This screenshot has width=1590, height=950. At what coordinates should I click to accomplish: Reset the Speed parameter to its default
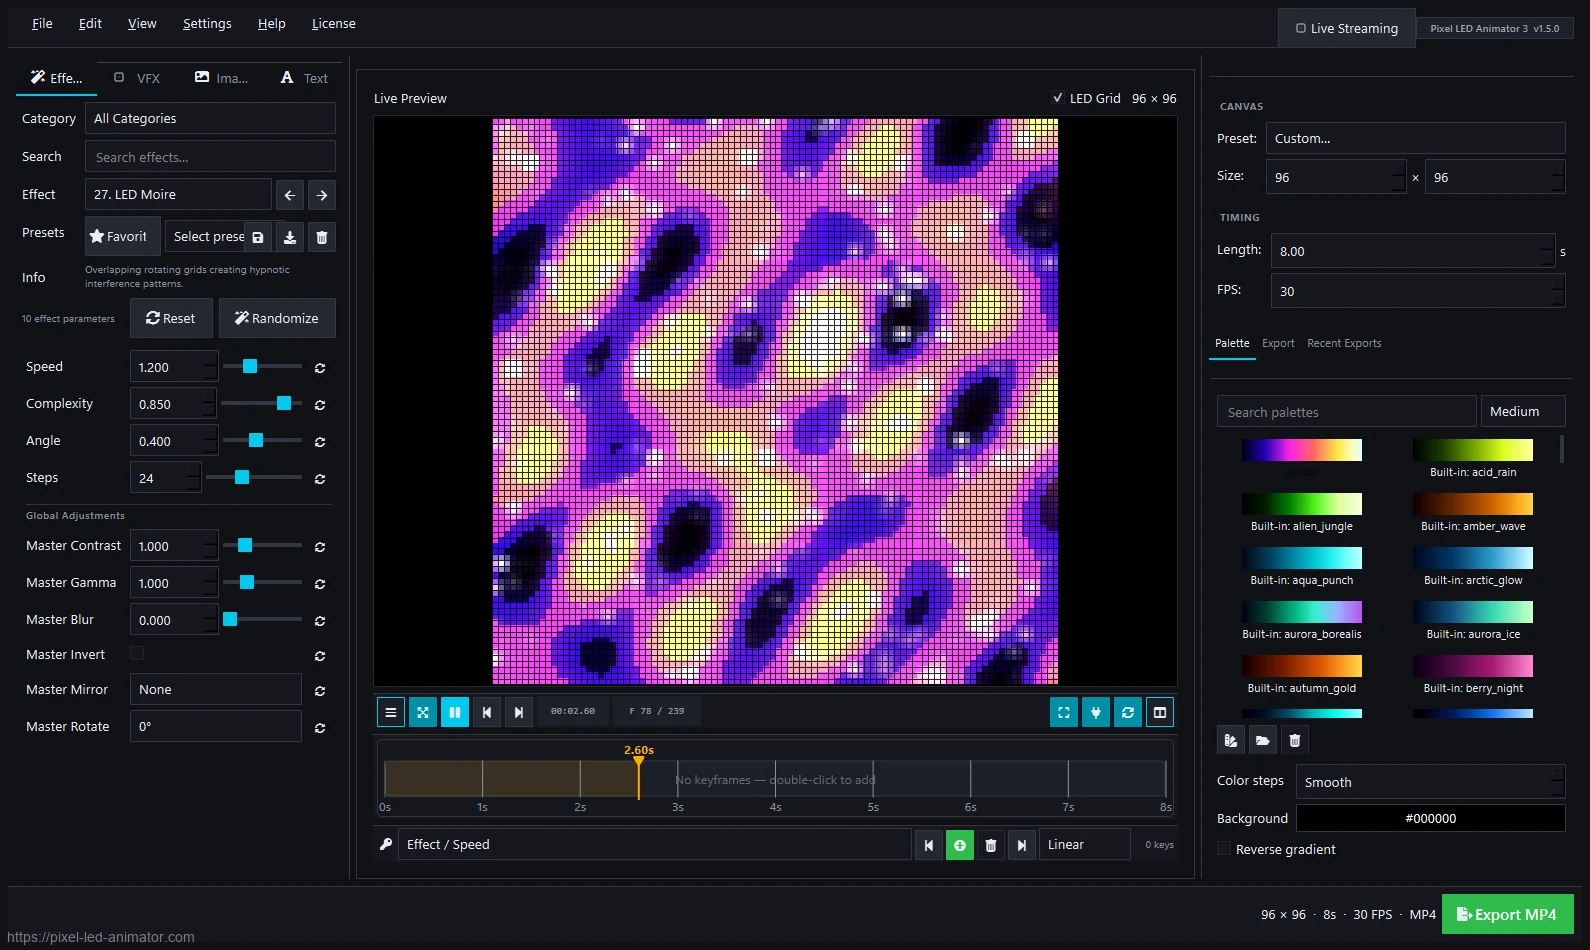click(320, 368)
